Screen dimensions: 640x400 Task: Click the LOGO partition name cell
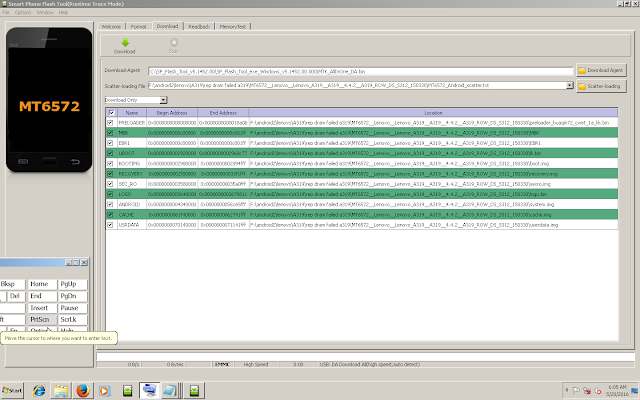click(x=132, y=194)
